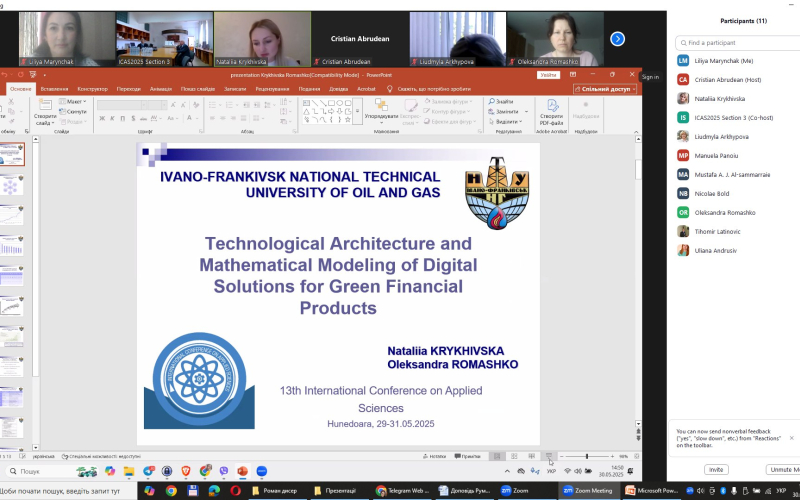Expand the shapes gallery dropdown
Screen dimensions: 800x500
click(x=357, y=111)
